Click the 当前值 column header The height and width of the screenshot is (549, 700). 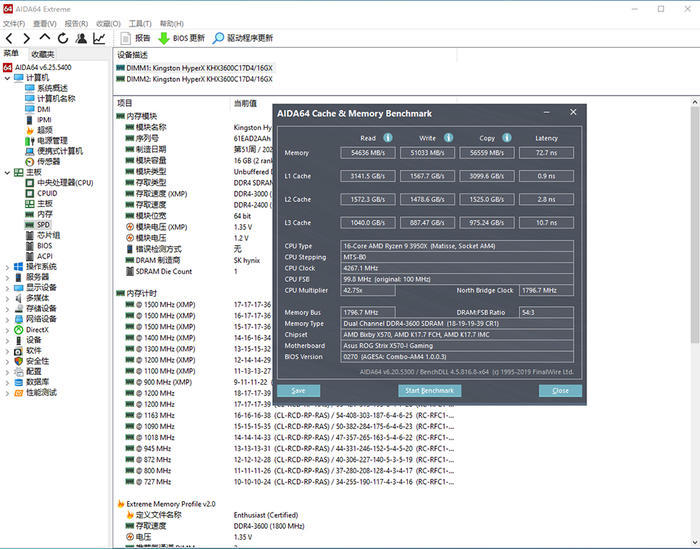[x=245, y=103]
